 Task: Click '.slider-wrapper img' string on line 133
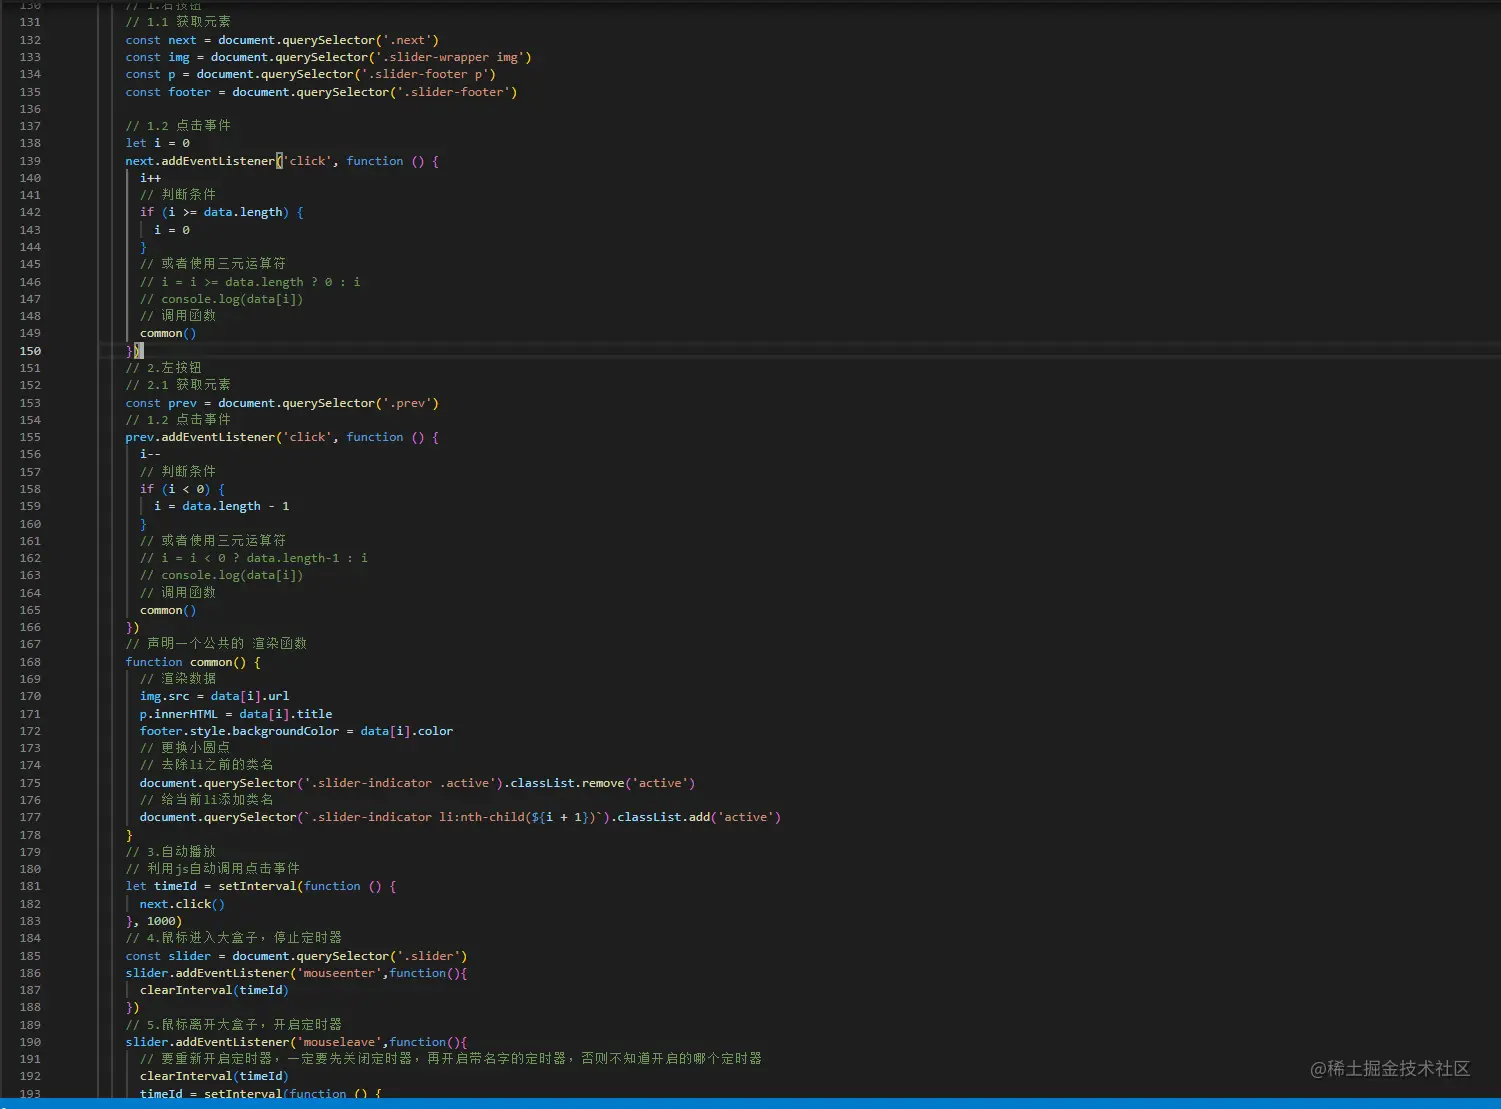click(x=450, y=57)
